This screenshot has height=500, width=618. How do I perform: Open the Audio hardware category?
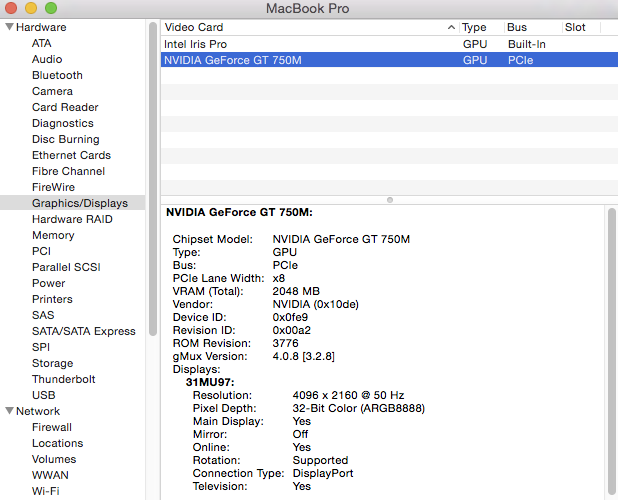click(47, 59)
